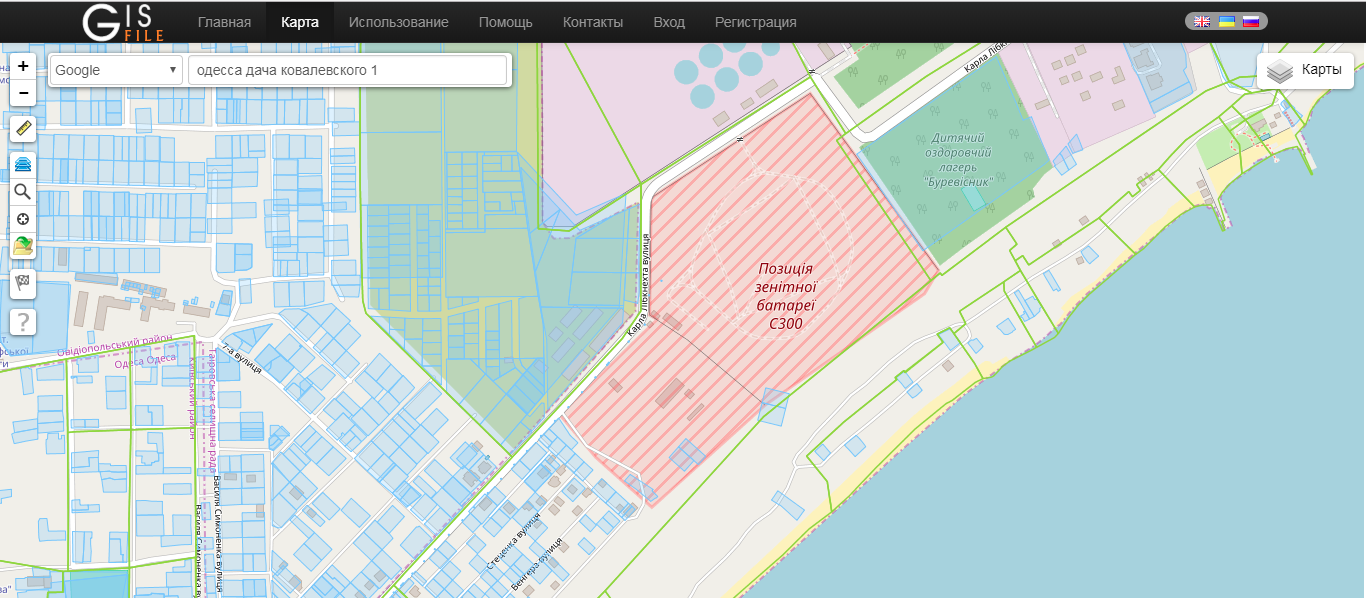Open the Контакты page
The height and width of the screenshot is (598, 1366).
(592, 22)
